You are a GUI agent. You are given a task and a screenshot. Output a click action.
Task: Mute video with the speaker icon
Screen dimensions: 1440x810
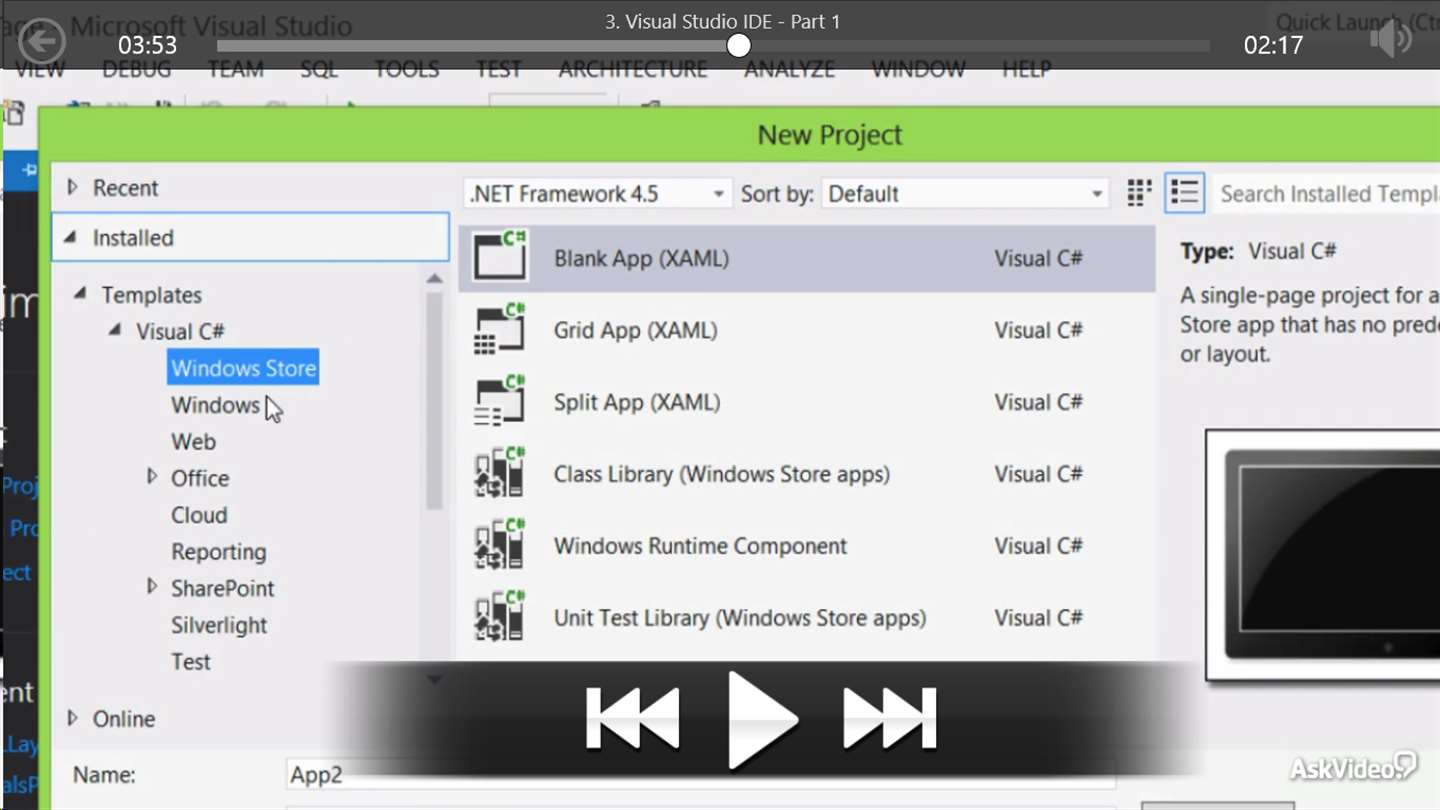pyautogui.click(x=1391, y=40)
